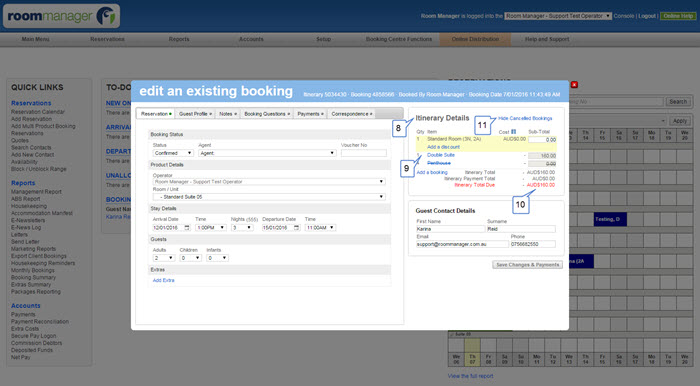Click the Add a booking link
The image size is (700, 386).
click(x=432, y=172)
